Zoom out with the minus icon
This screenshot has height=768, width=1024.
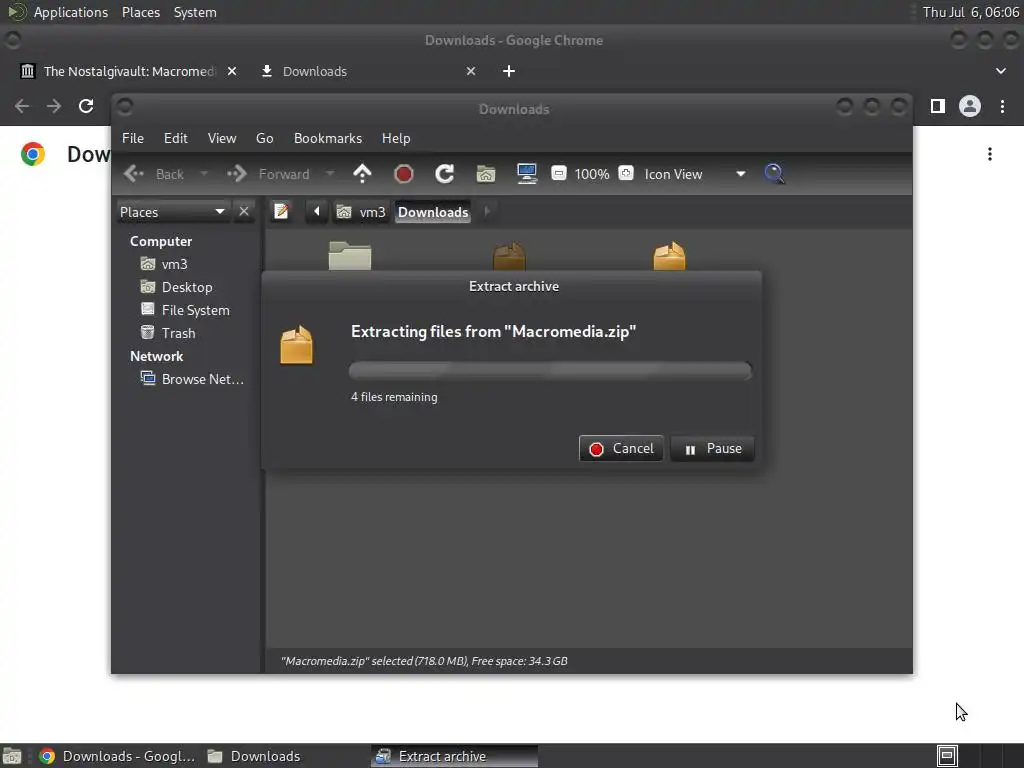(558, 174)
